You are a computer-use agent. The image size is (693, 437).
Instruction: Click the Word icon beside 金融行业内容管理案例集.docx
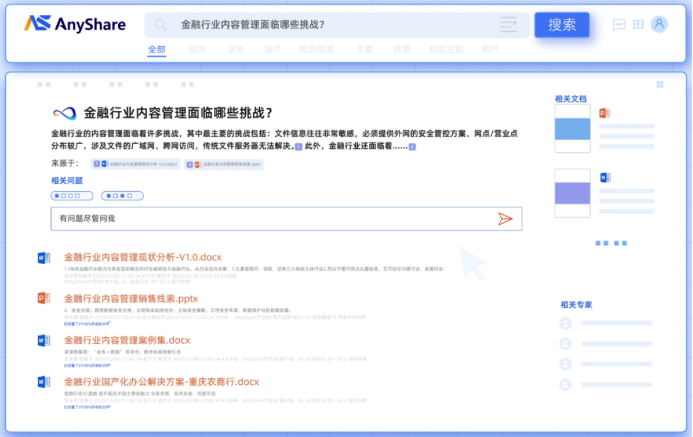(x=44, y=340)
